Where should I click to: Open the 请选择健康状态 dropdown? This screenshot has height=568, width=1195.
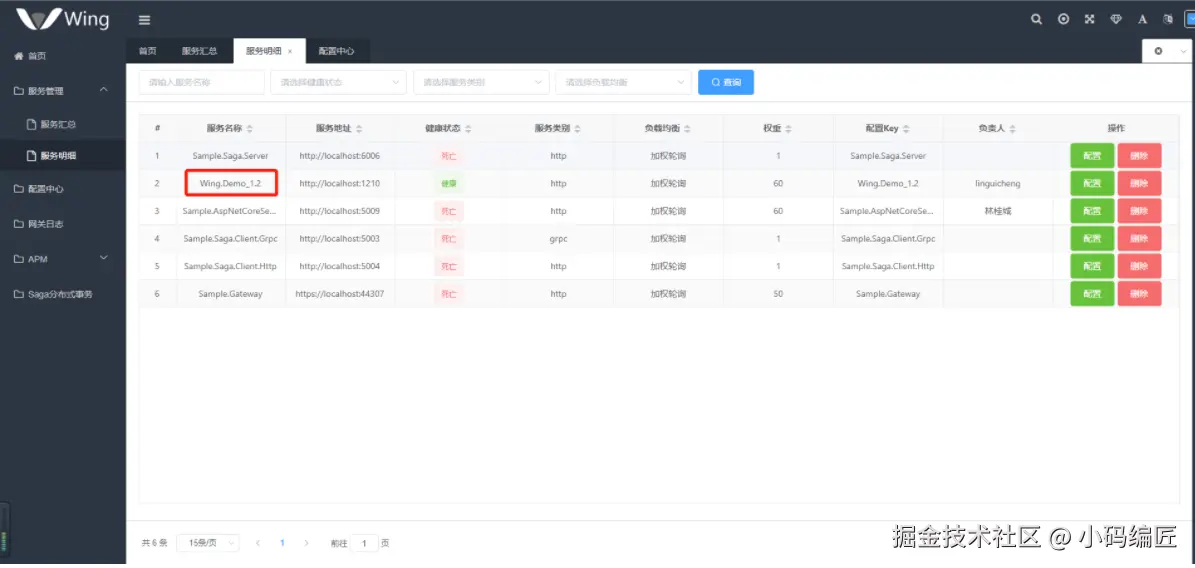[x=338, y=82]
